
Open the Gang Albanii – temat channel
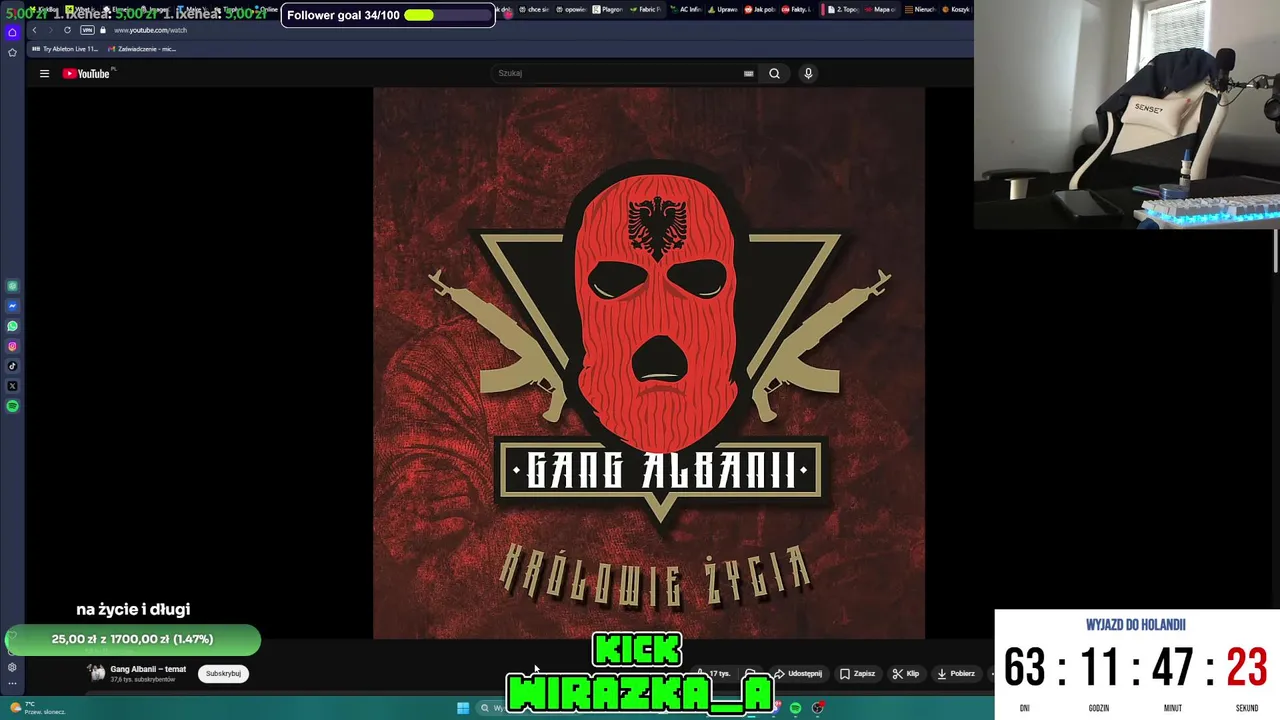148,669
